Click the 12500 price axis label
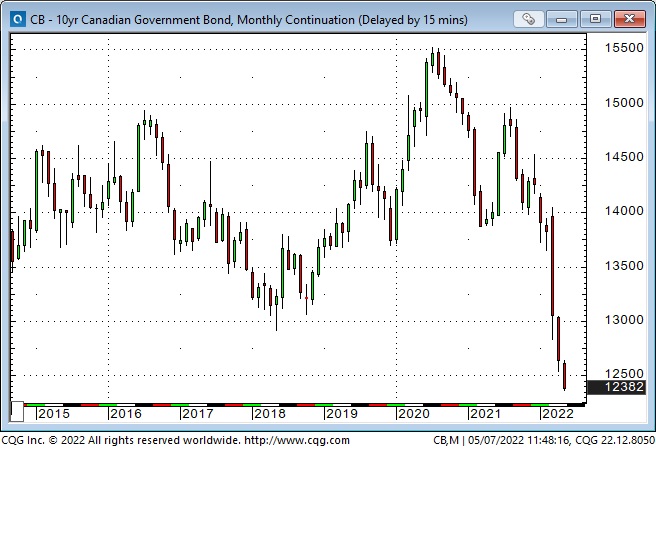 [x=624, y=374]
